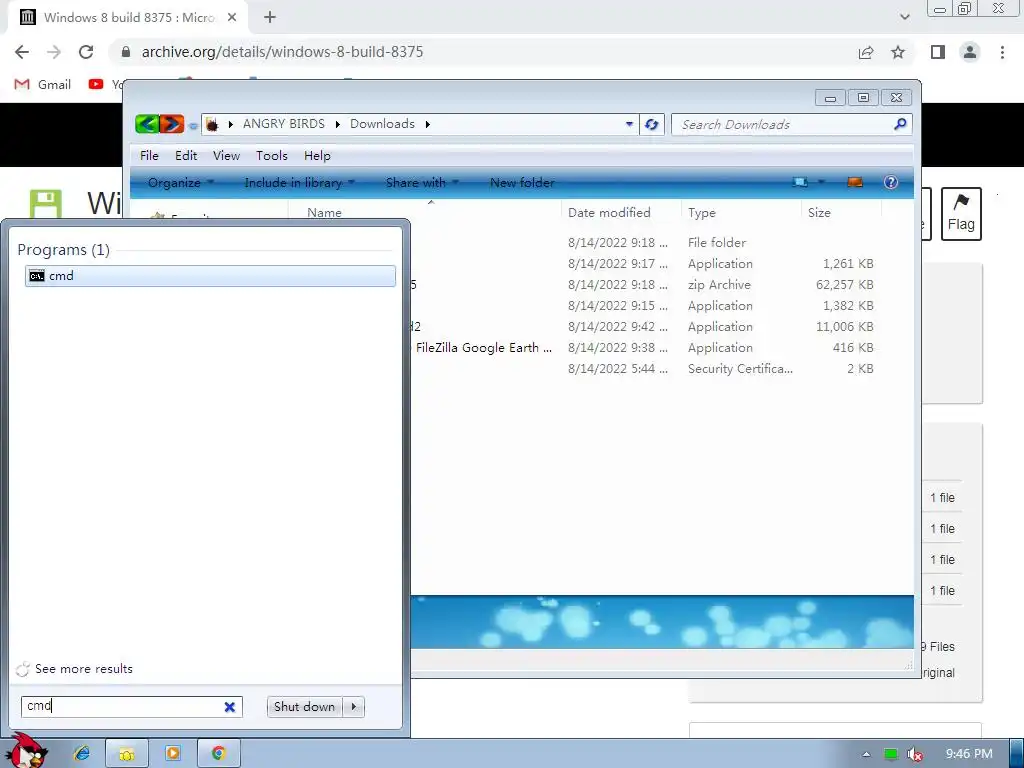Click ANGRY BIRDS in the address breadcrumb
This screenshot has width=1024, height=768.
point(283,124)
